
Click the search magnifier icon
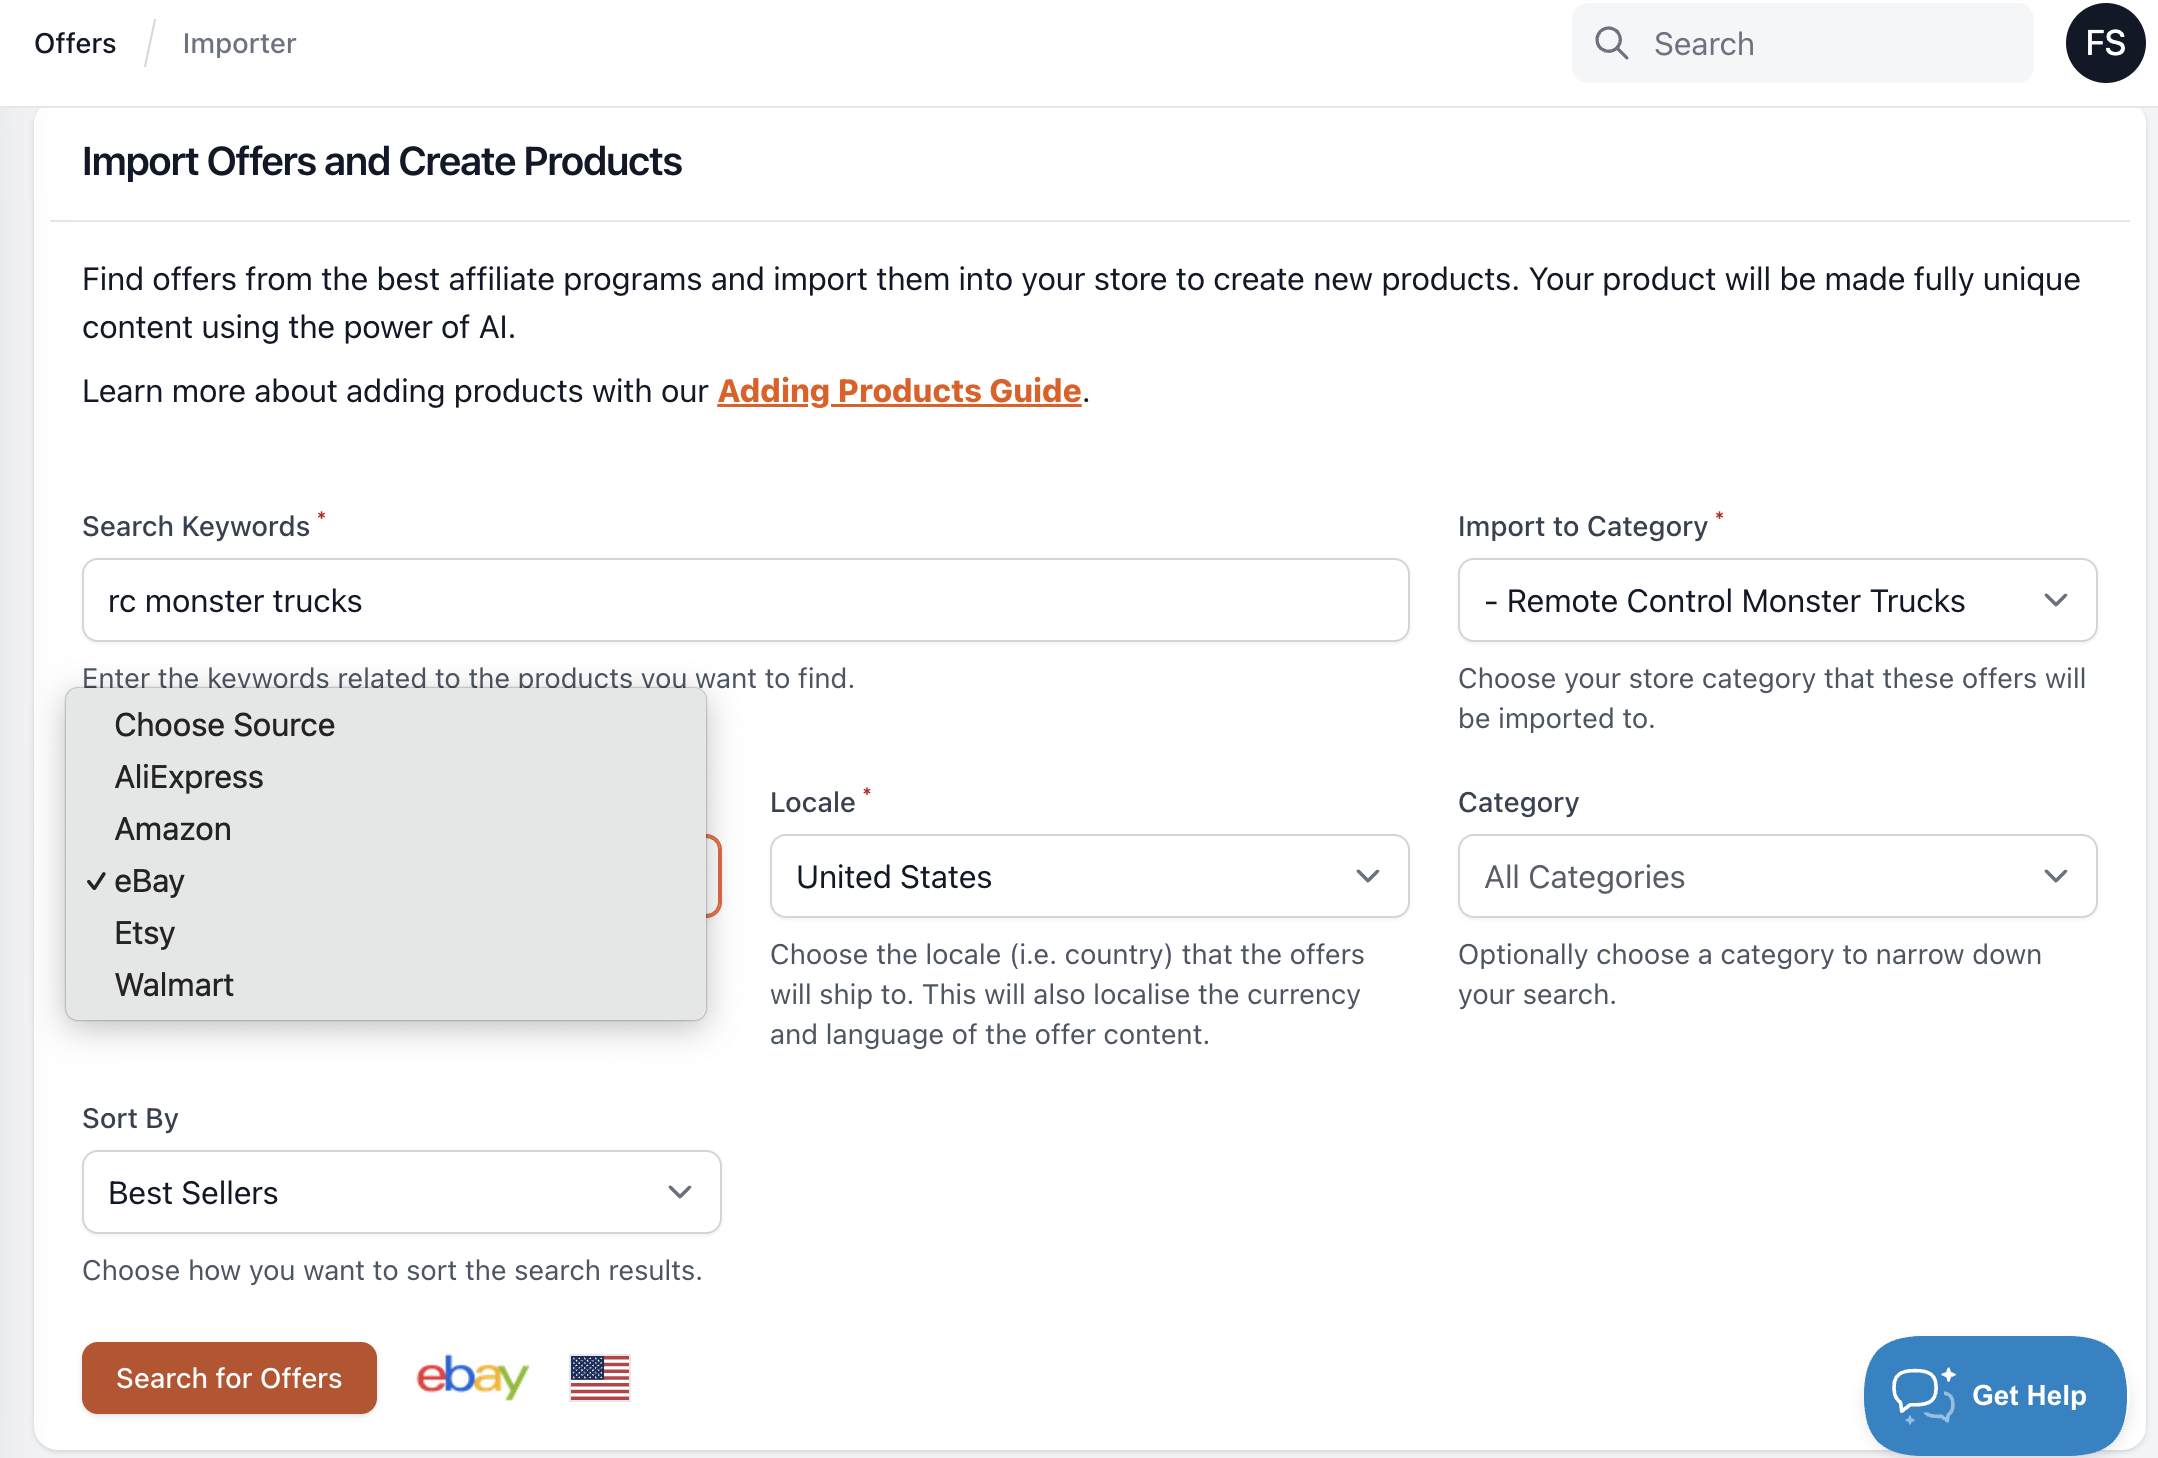(x=1611, y=43)
